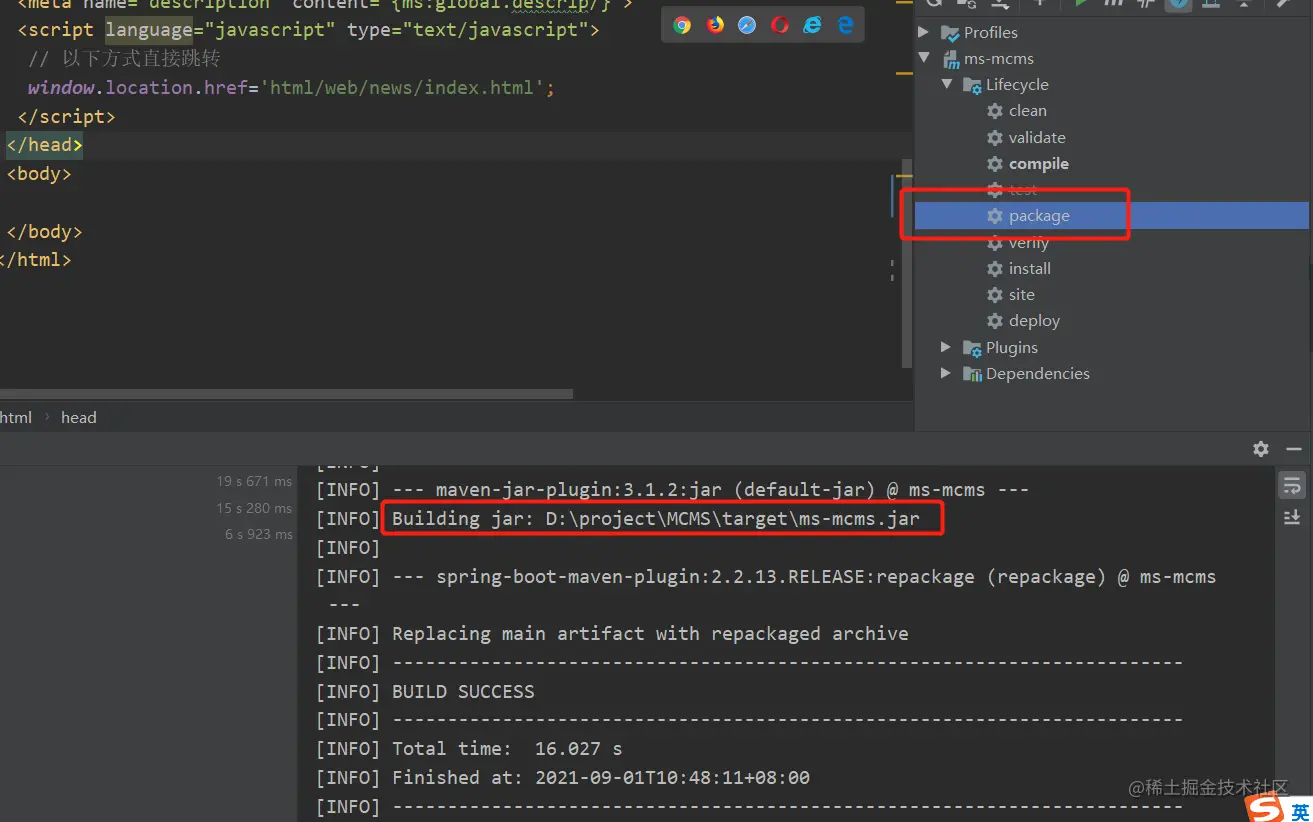Click the 19 s 671 ms run entry

[x=254, y=481]
